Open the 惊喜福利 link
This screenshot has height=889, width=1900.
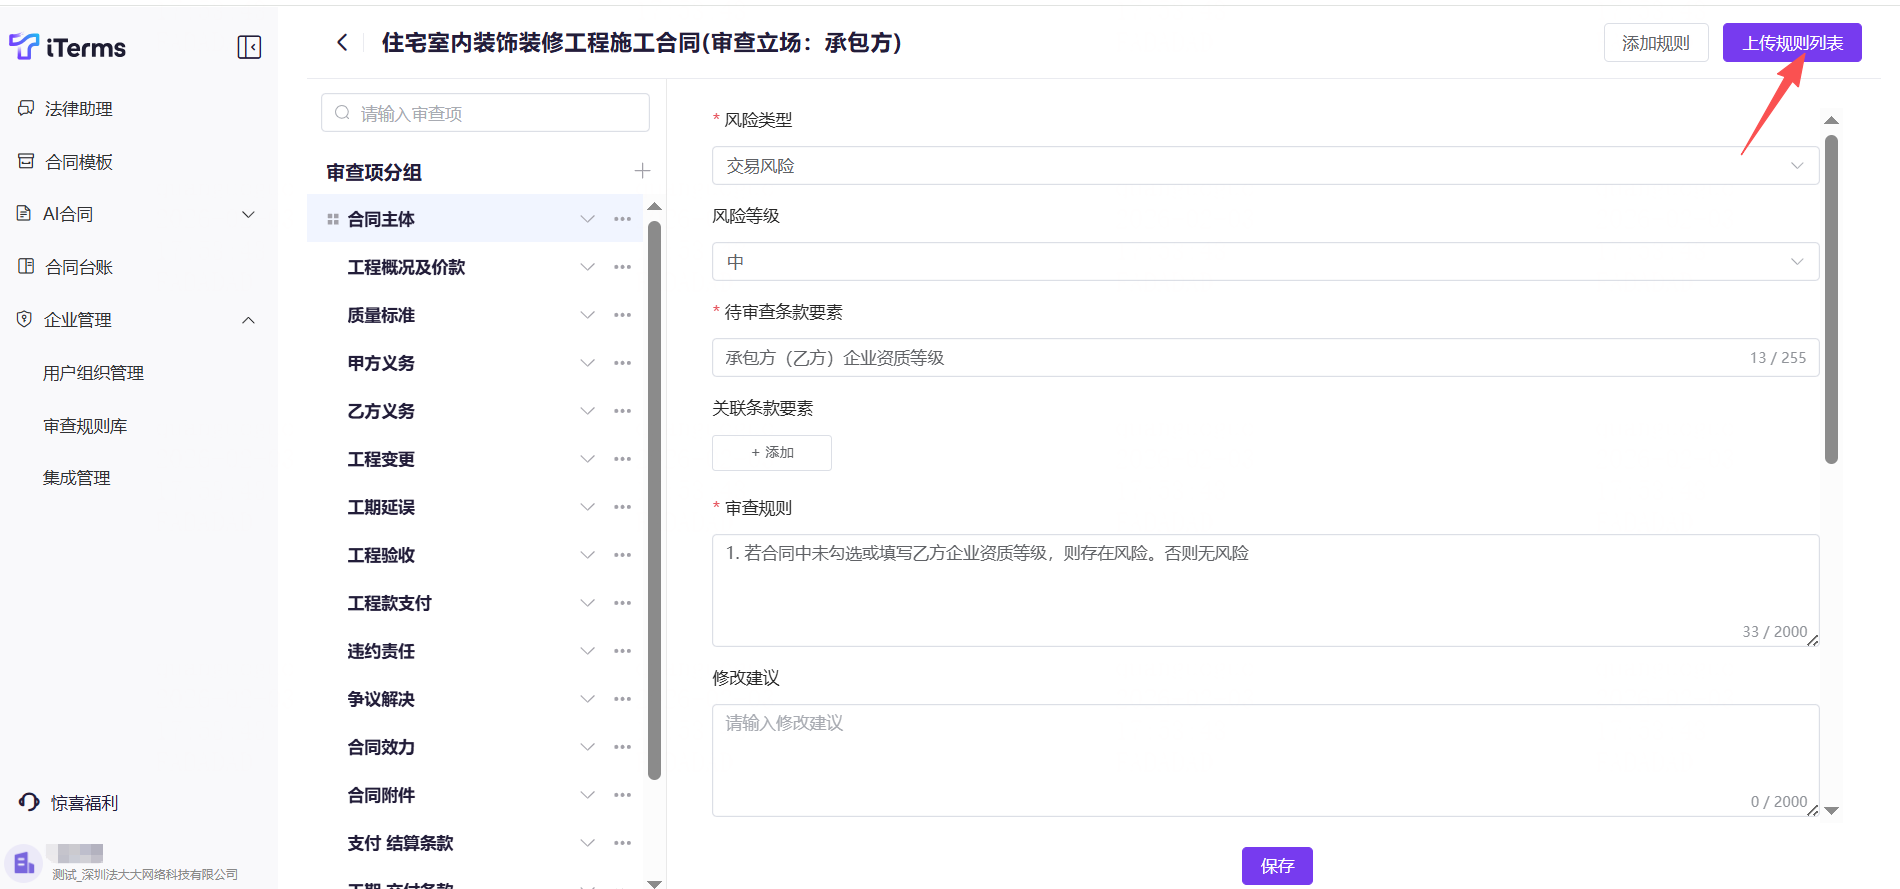(x=84, y=803)
